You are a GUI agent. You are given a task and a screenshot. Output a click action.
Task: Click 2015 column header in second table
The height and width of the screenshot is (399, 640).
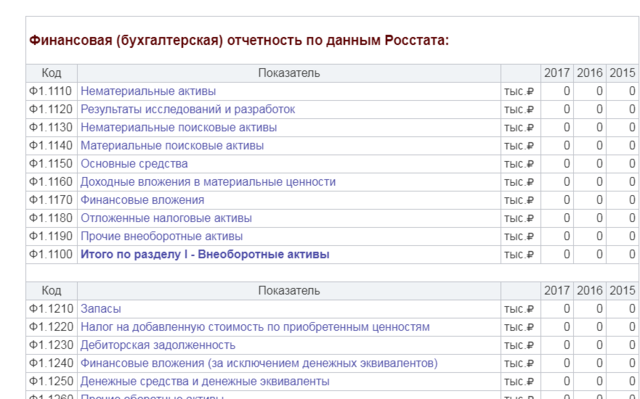tap(622, 290)
